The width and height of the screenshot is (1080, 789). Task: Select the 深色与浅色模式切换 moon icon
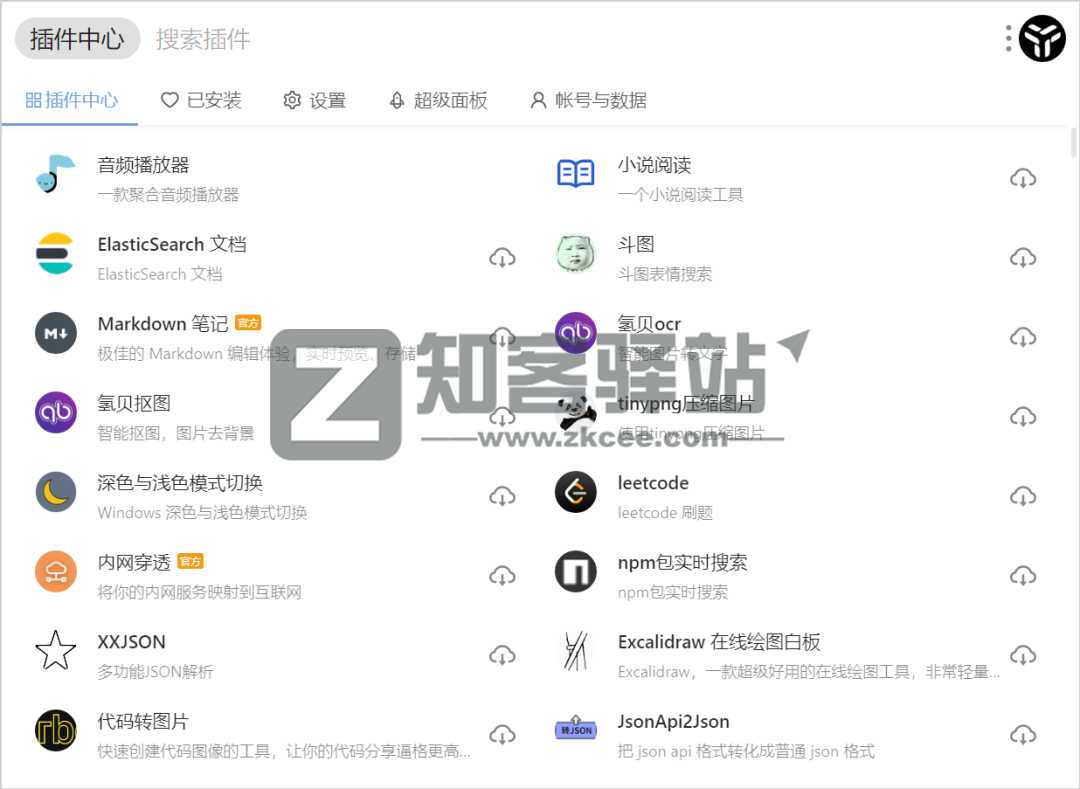[x=56, y=495]
